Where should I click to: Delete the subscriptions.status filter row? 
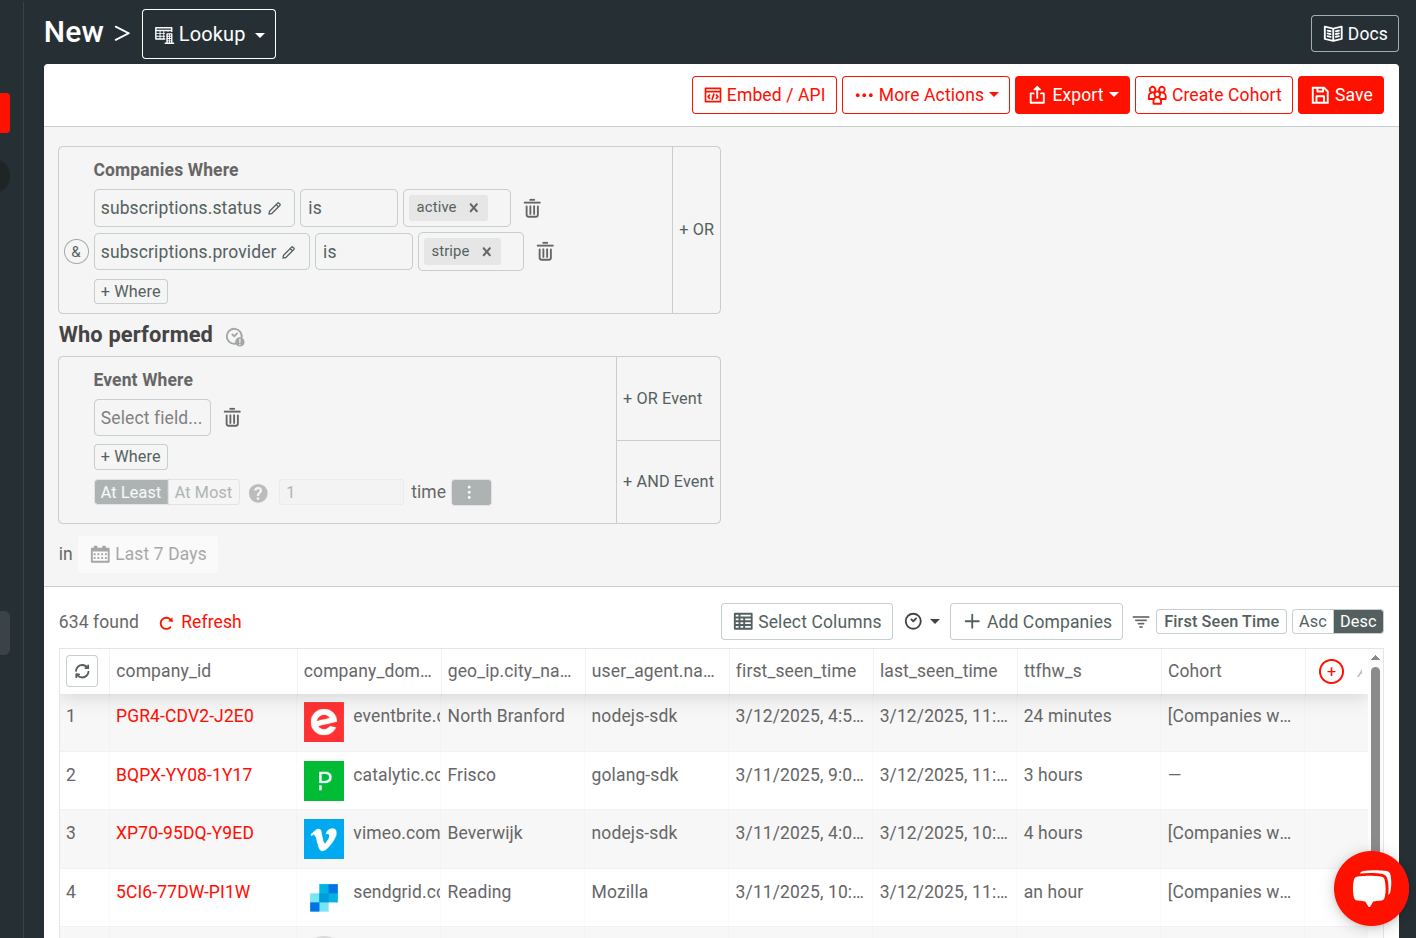pyautogui.click(x=531, y=208)
